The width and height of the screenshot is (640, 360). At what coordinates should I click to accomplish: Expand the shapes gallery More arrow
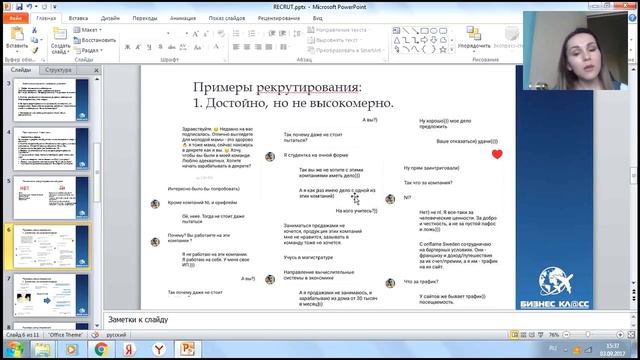pos(452,50)
